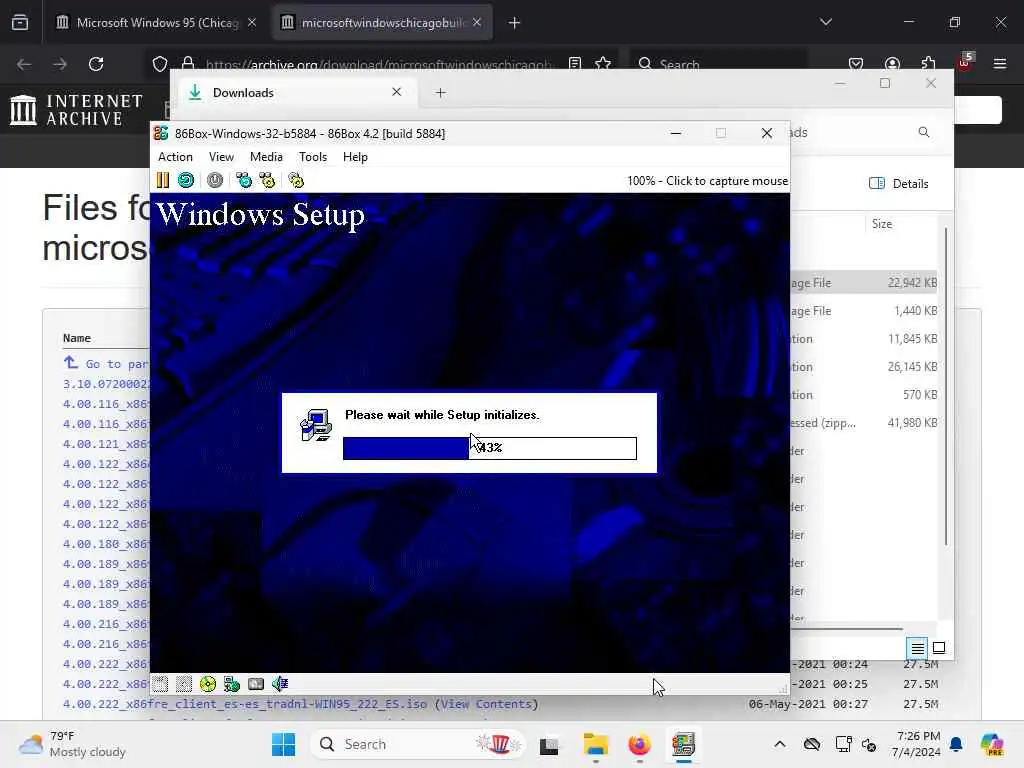This screenshot has height=768, width=1024.
Task: Open the 86Box Media menu
Action: tap(266, 157)
